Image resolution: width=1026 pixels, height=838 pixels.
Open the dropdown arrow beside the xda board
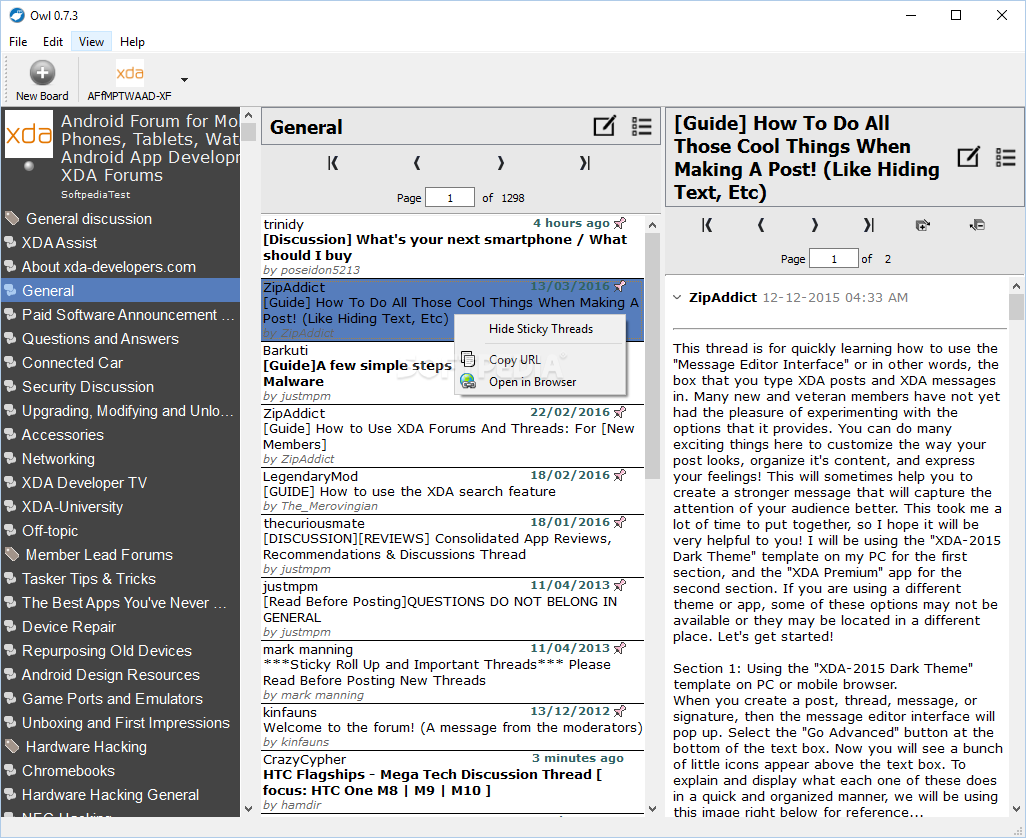point(185,80)
